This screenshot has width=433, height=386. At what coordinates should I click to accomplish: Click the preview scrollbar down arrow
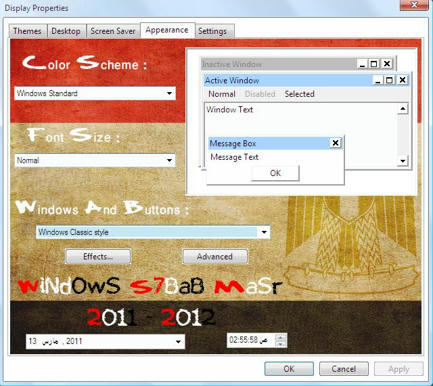(403, 161)
